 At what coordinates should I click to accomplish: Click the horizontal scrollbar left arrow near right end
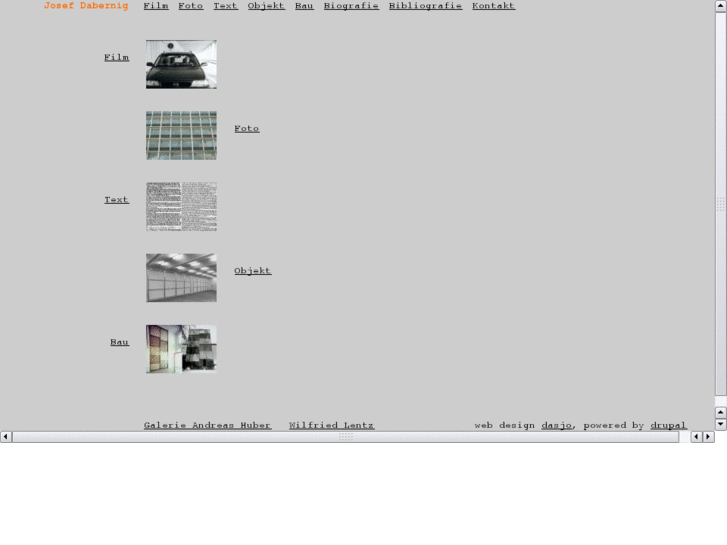coord(696,436)
